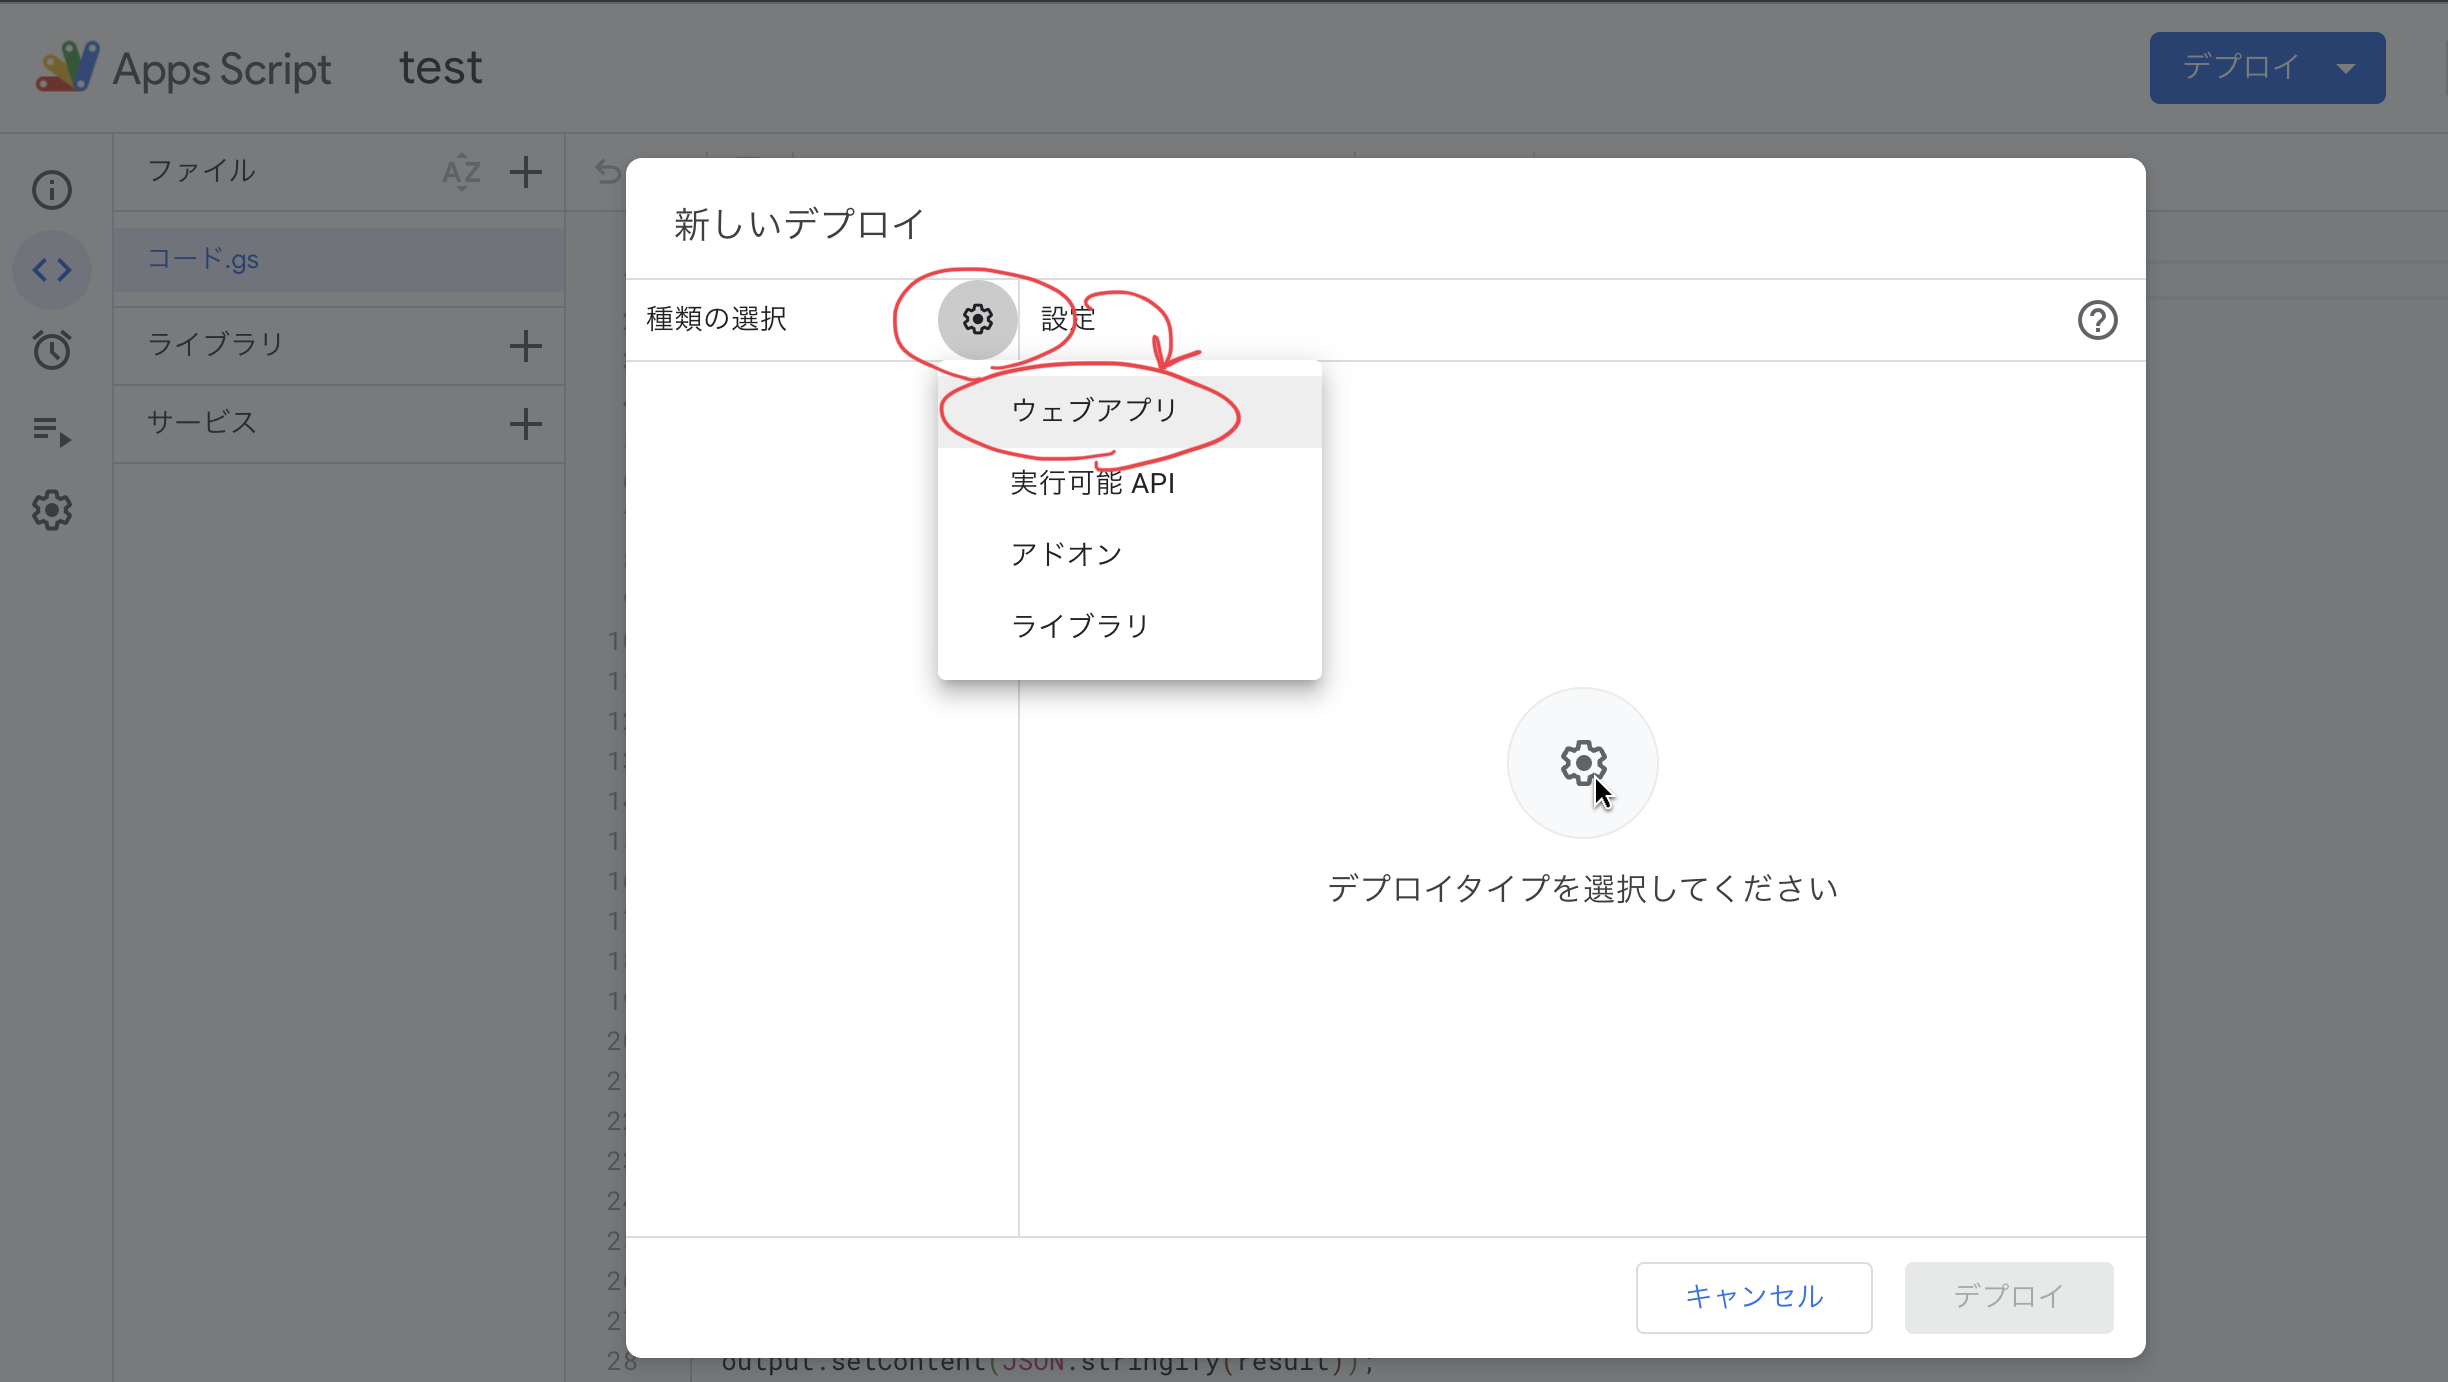Add a new file with plus icon
This screenshot has width=2448, height=1382.
(525, 172)
